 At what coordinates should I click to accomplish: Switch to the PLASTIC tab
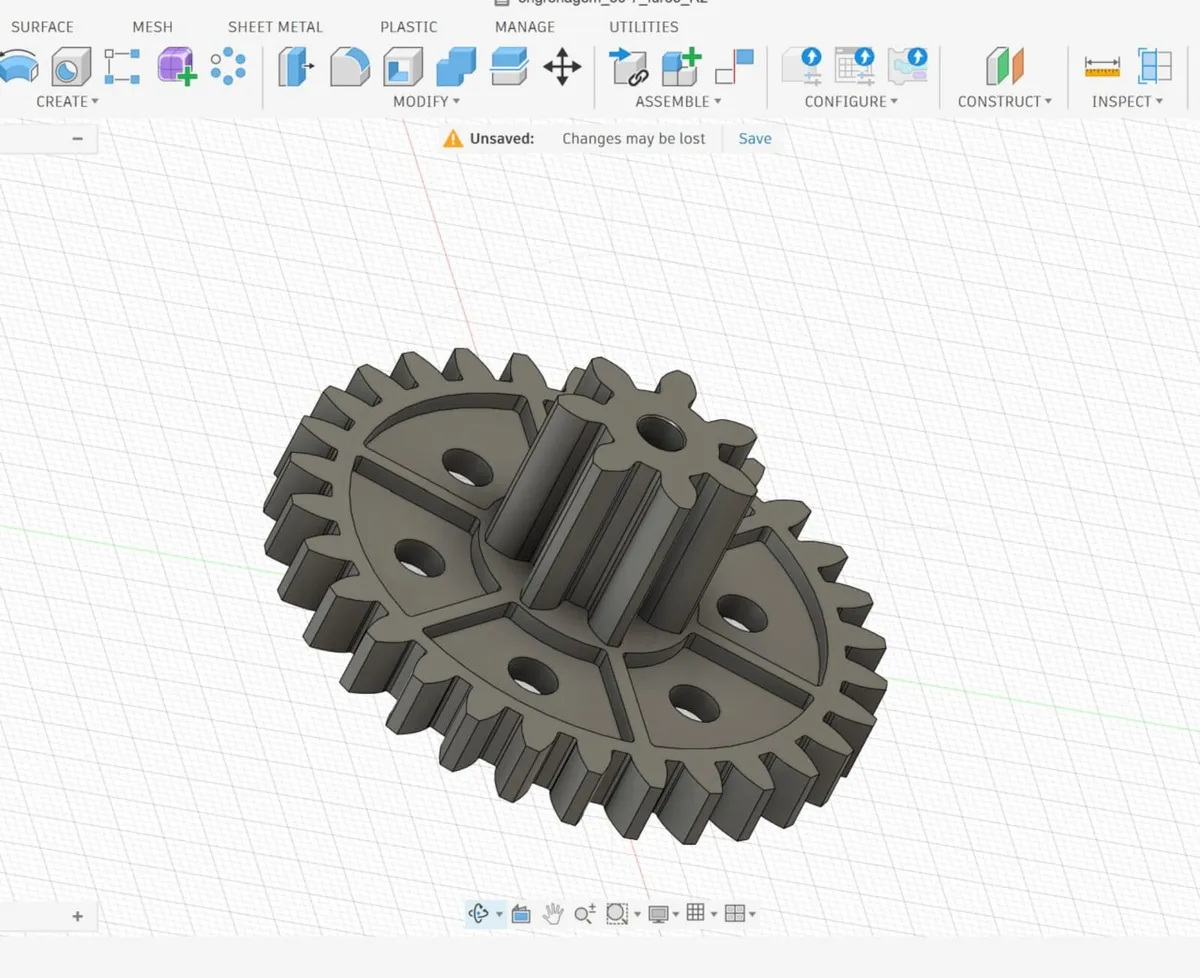pos(409,27)
